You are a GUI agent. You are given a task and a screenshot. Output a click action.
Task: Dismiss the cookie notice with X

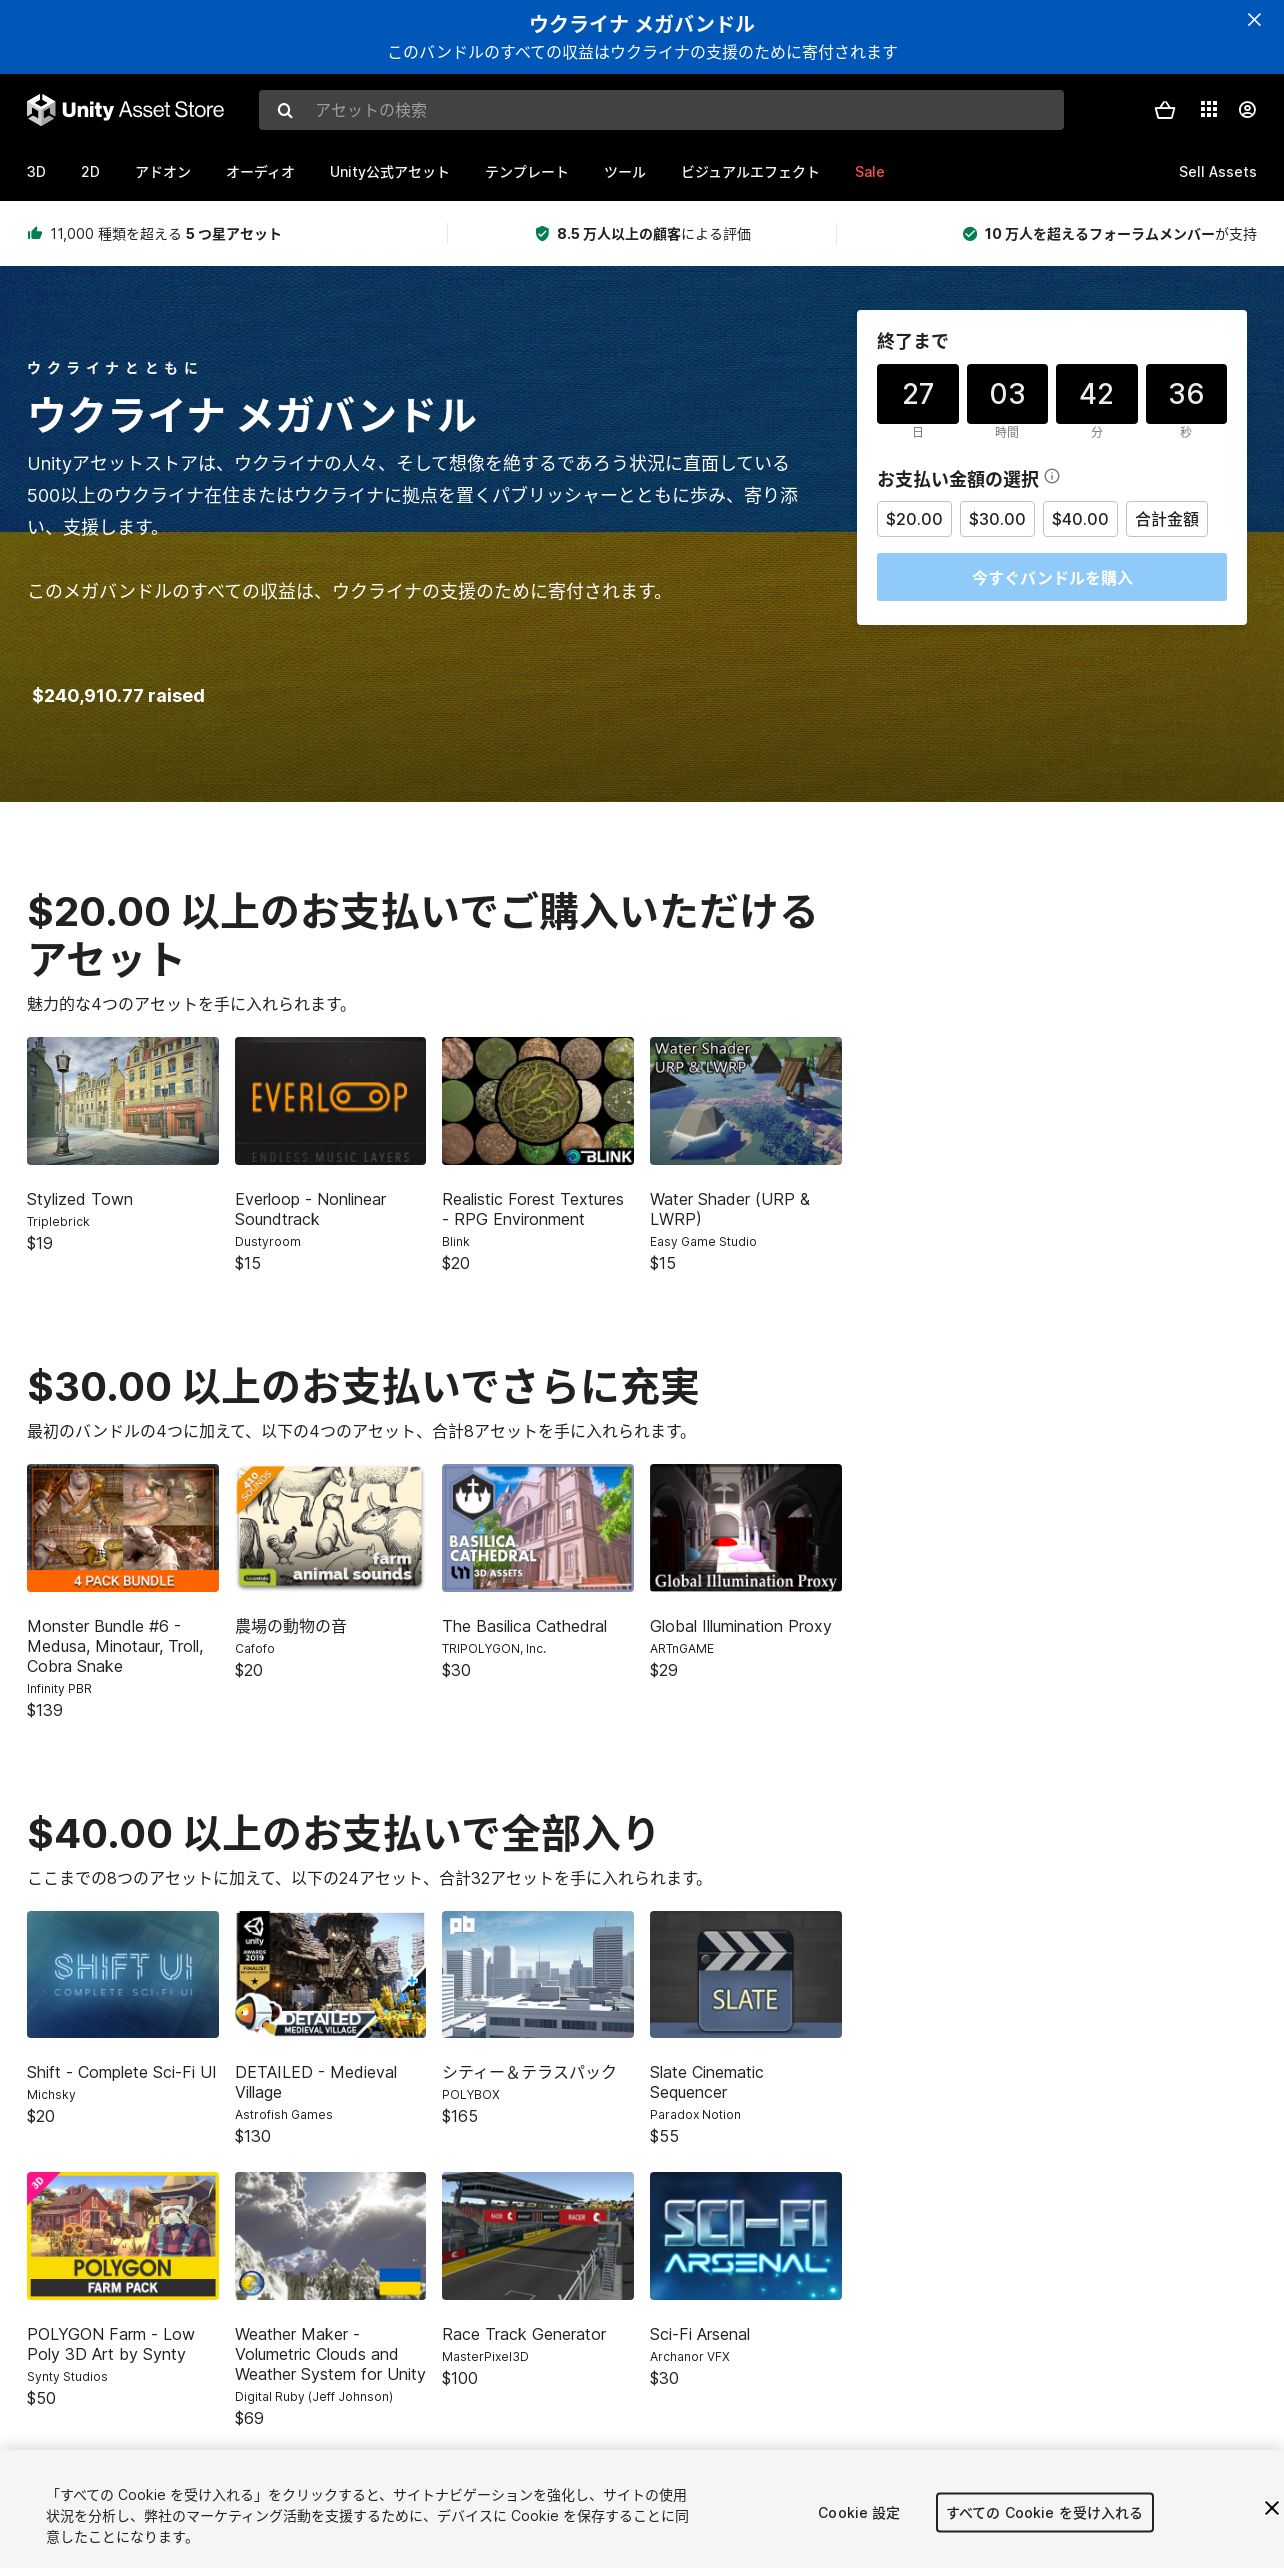(x=1271, y=2508)
